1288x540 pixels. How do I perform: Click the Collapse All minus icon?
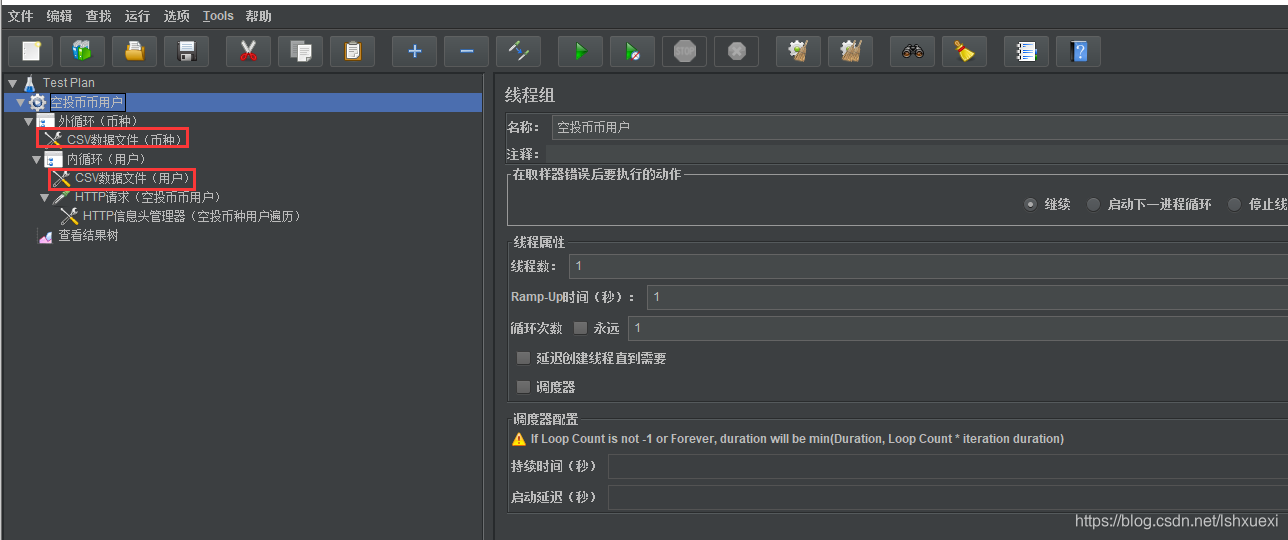coord(466,51)
